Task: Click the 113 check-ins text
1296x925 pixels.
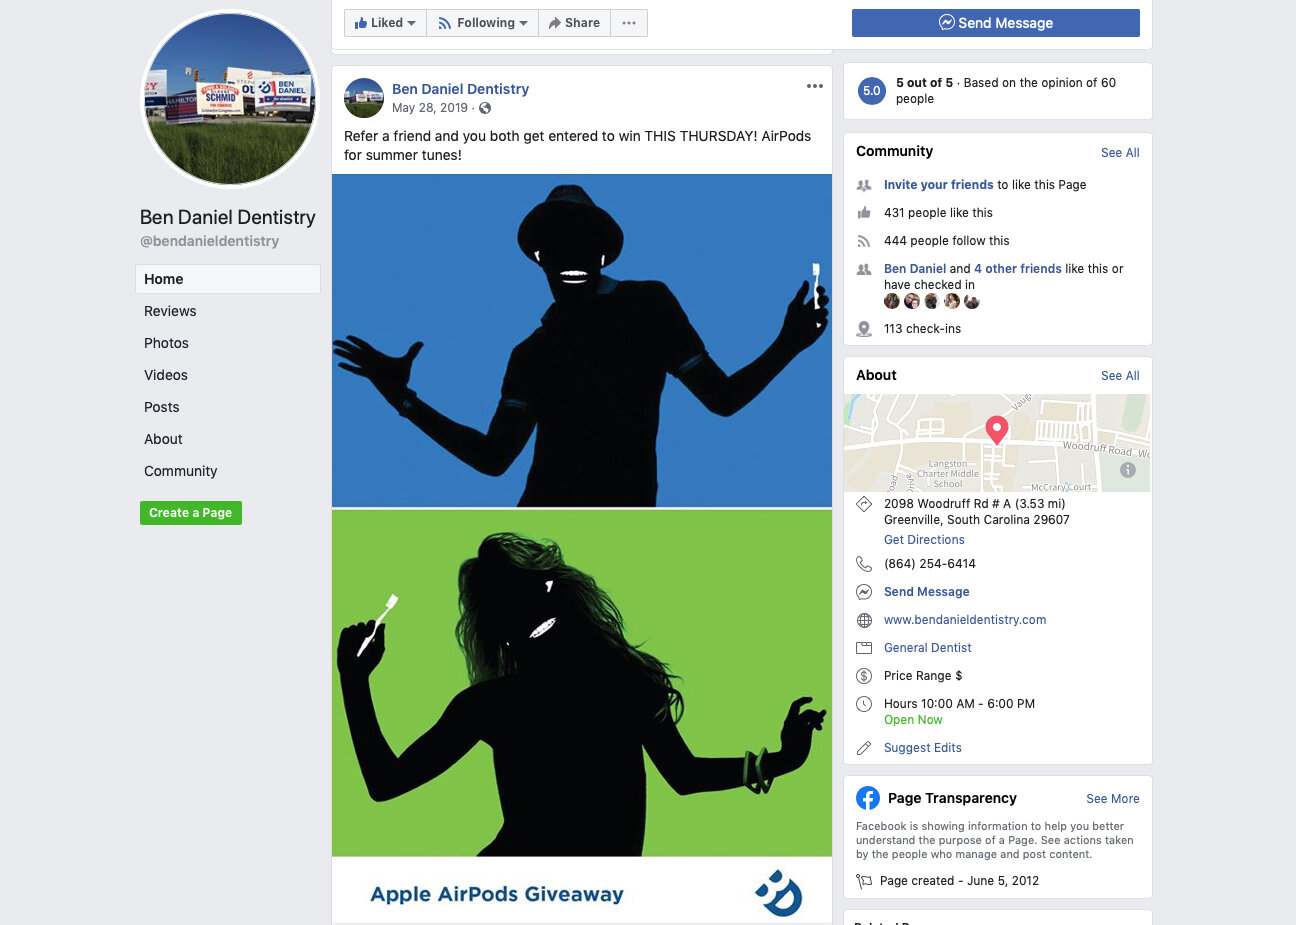Action: point(922,329)
